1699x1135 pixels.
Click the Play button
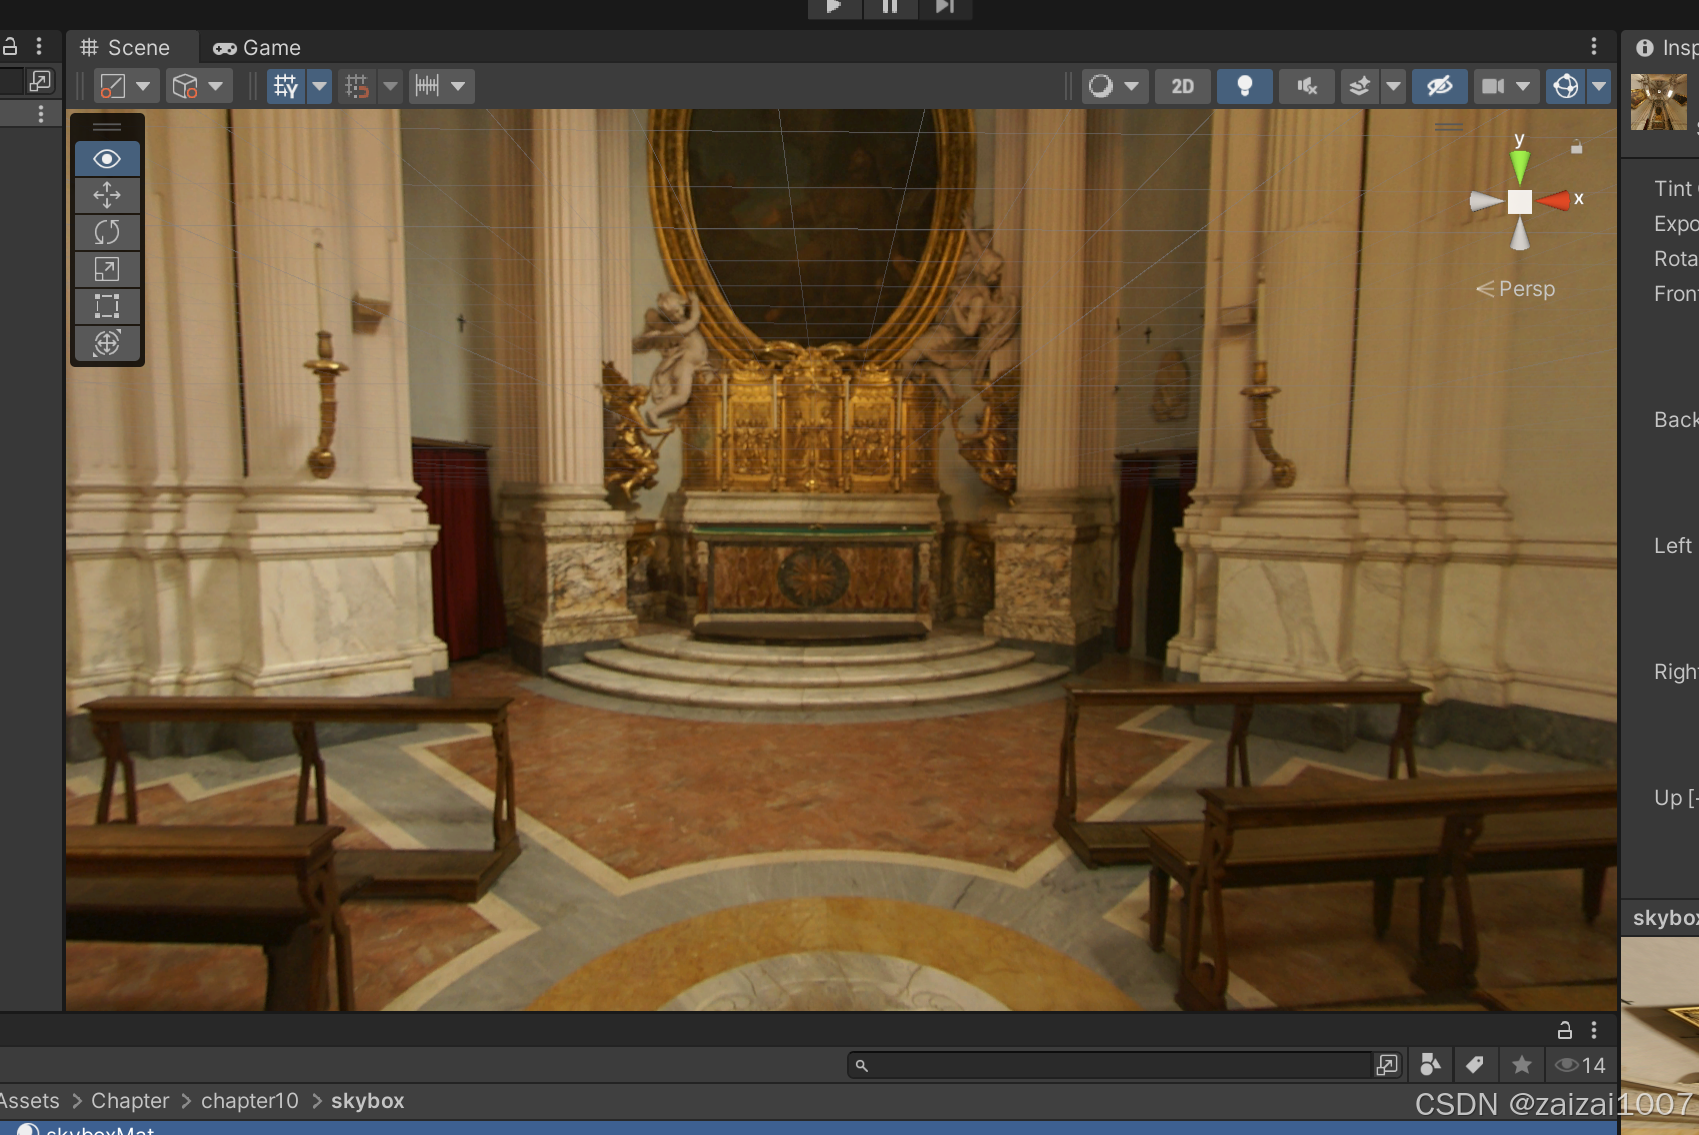pyautogui.click(x=834, y=7)
